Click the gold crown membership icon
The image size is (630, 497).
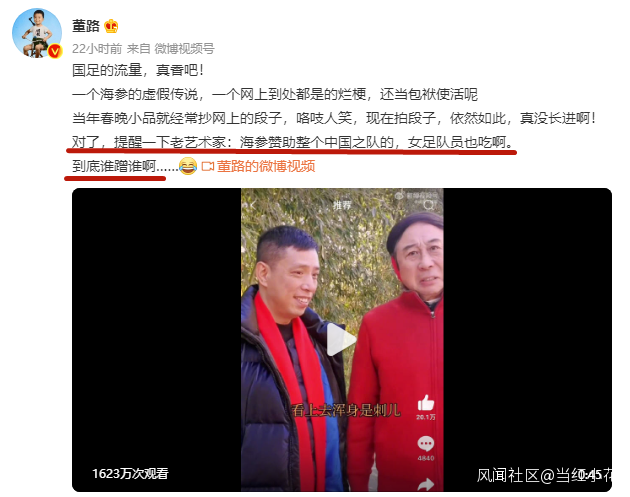[111, 26]
